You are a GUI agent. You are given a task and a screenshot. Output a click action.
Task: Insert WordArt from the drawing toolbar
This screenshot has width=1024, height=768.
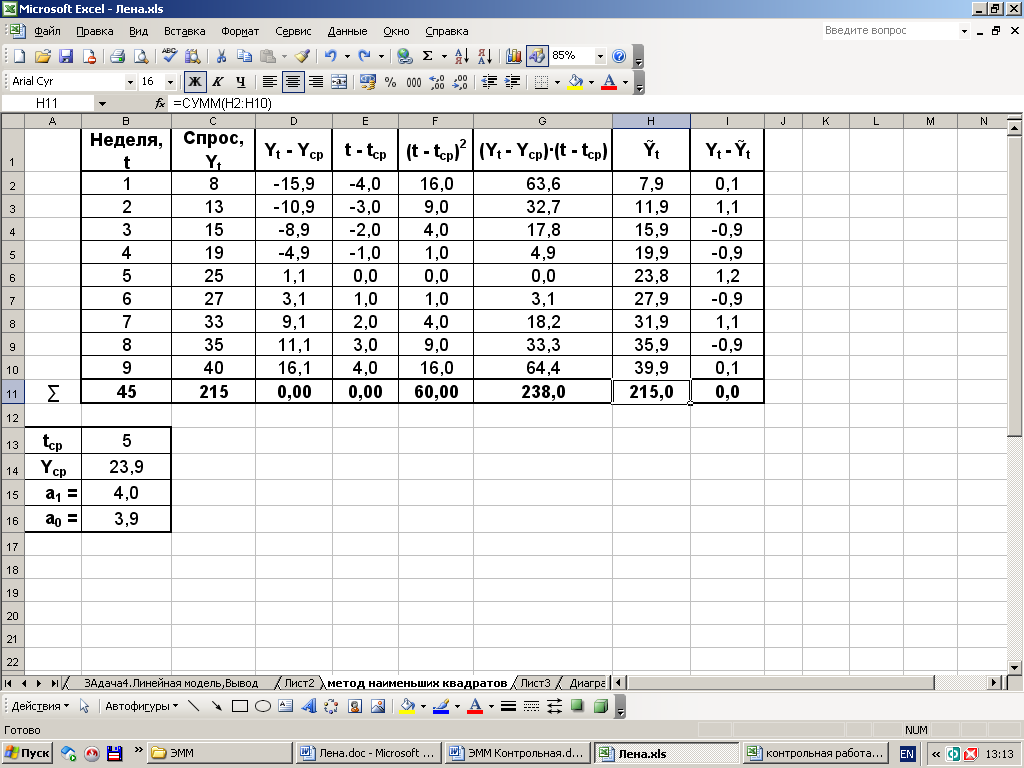tap(308, 706)
